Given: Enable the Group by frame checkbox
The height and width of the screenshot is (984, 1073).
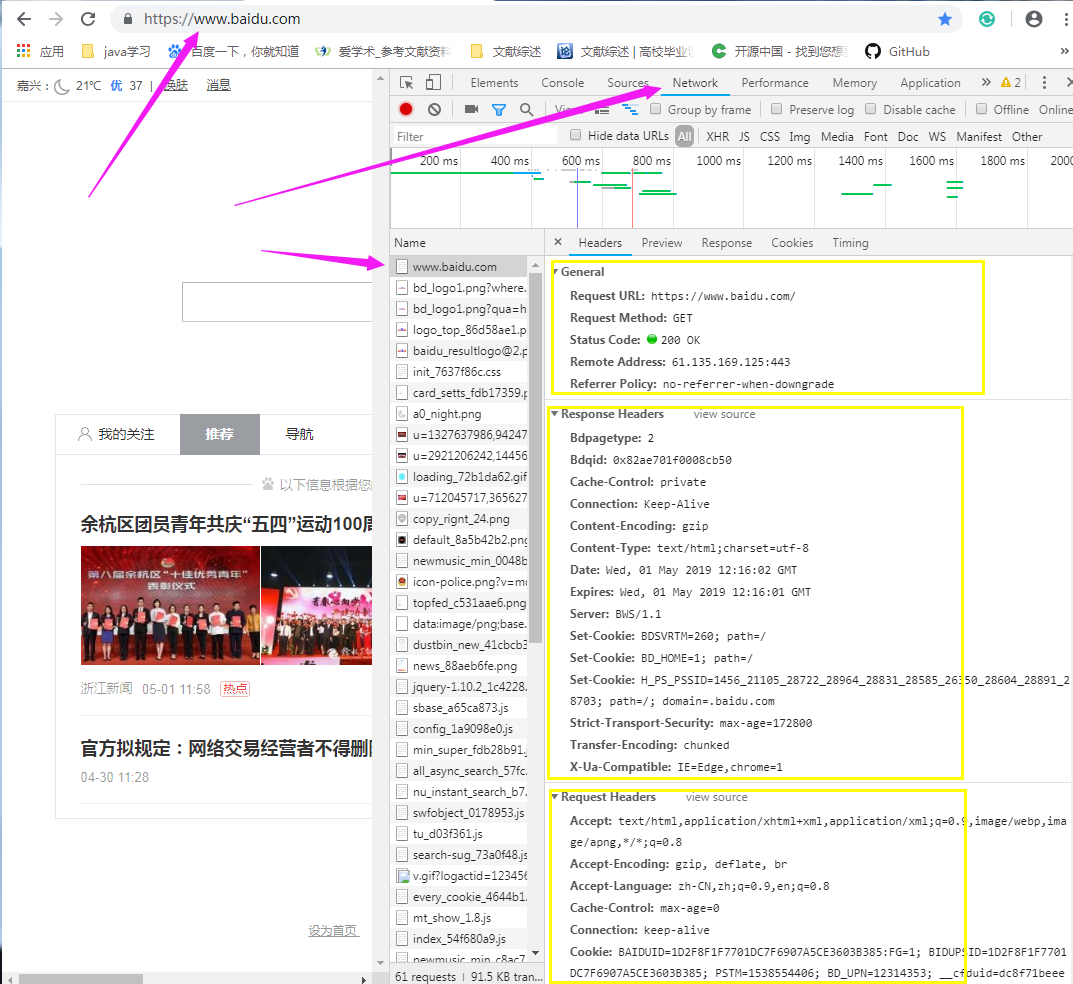Looking at the screenshot, I should point(656,109).
